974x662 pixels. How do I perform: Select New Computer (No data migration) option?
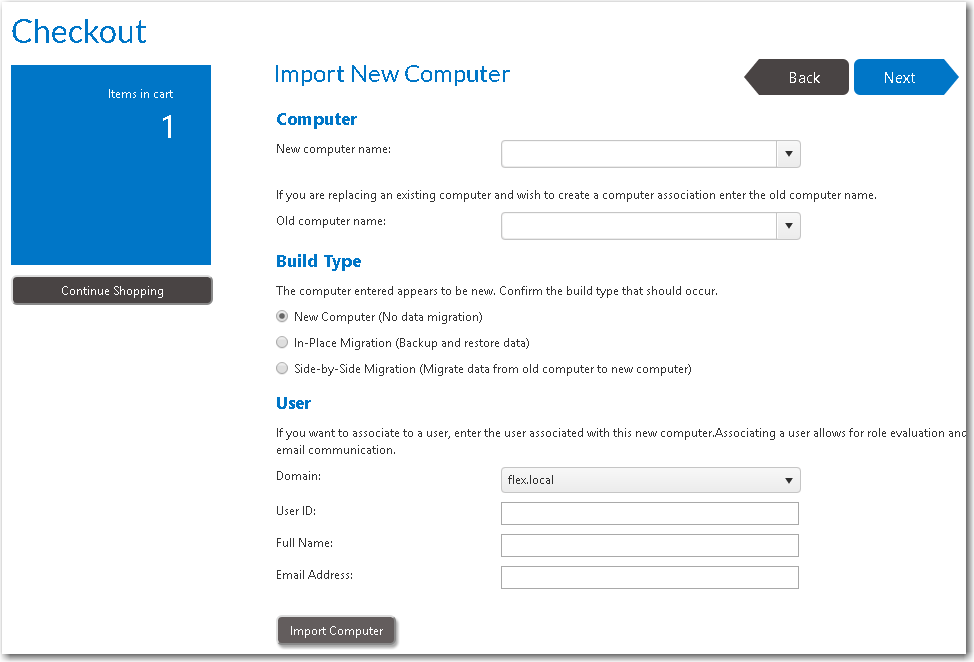[282, 317]
